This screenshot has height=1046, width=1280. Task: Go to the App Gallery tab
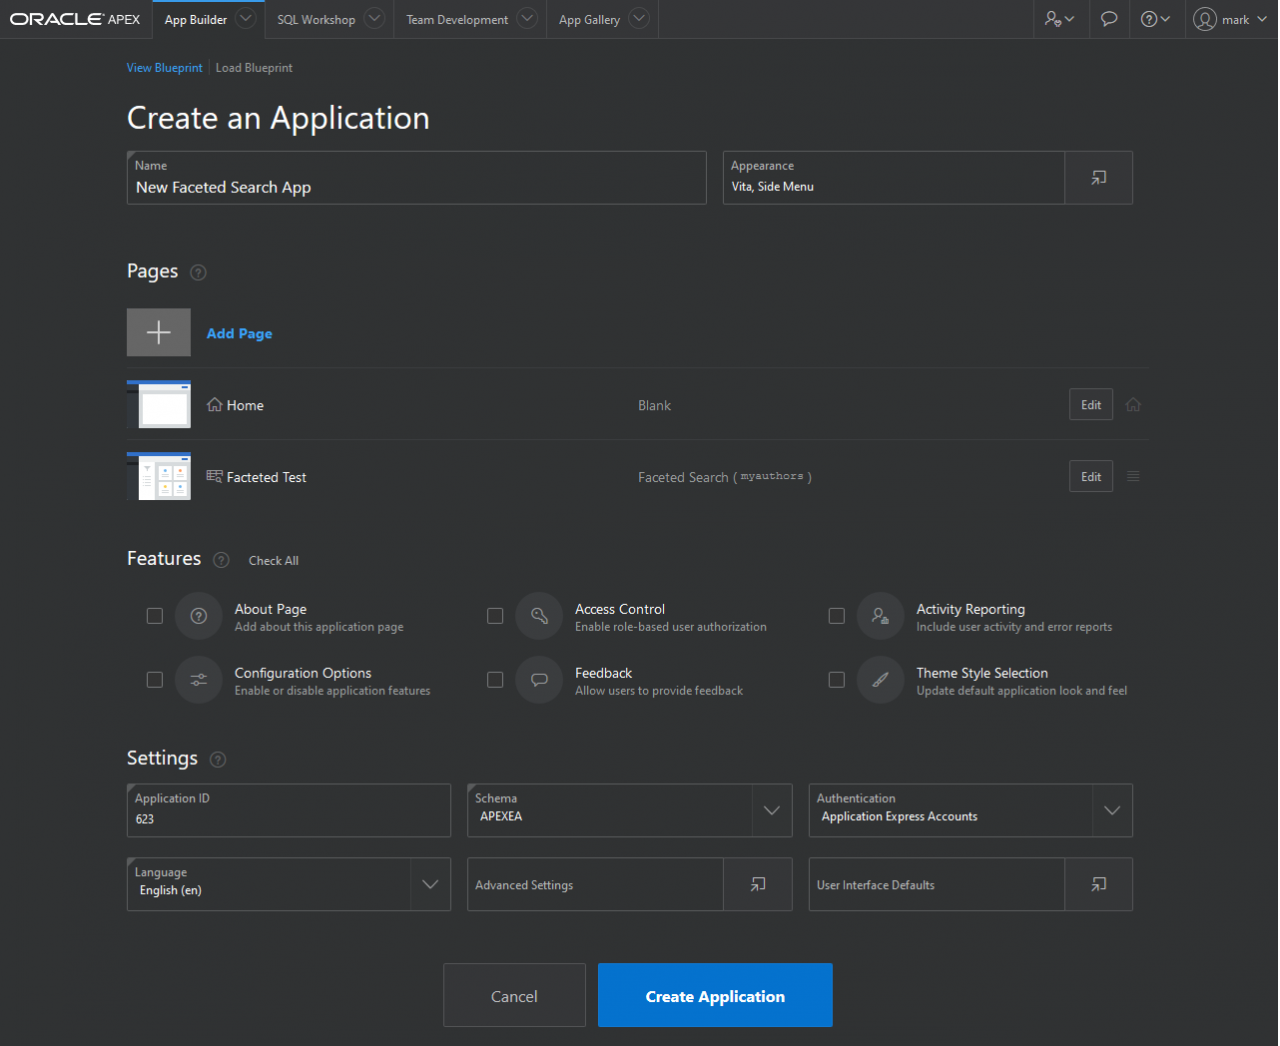click(589, 20)
